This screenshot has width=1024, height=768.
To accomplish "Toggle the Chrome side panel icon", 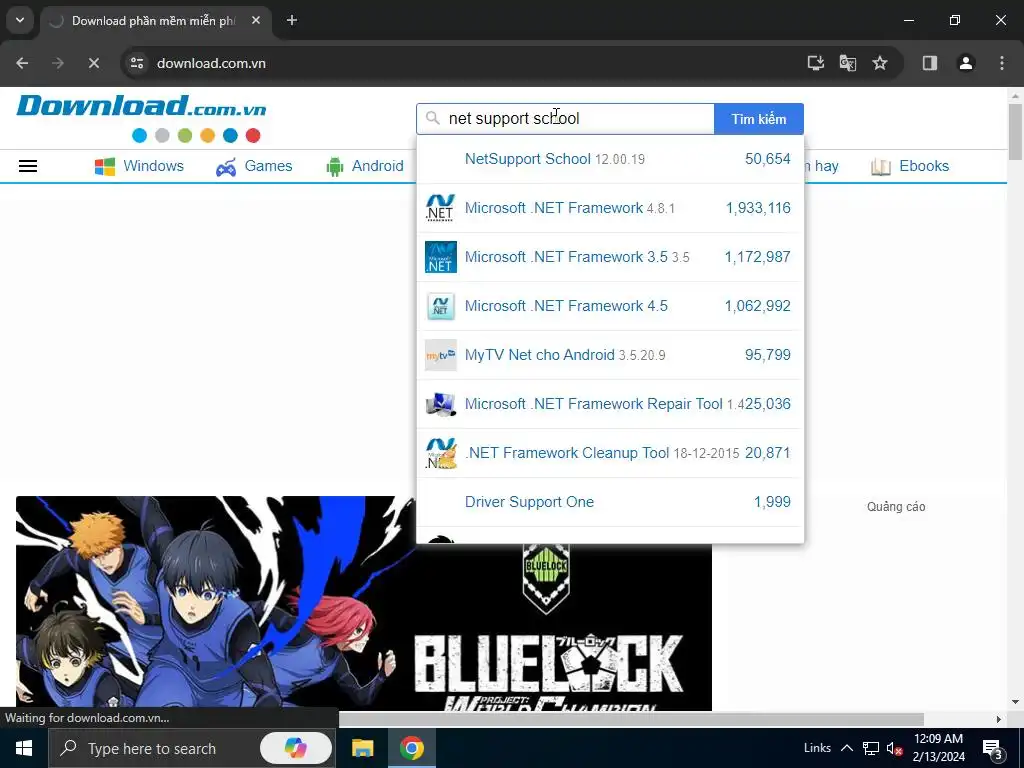I will point(930,63).
